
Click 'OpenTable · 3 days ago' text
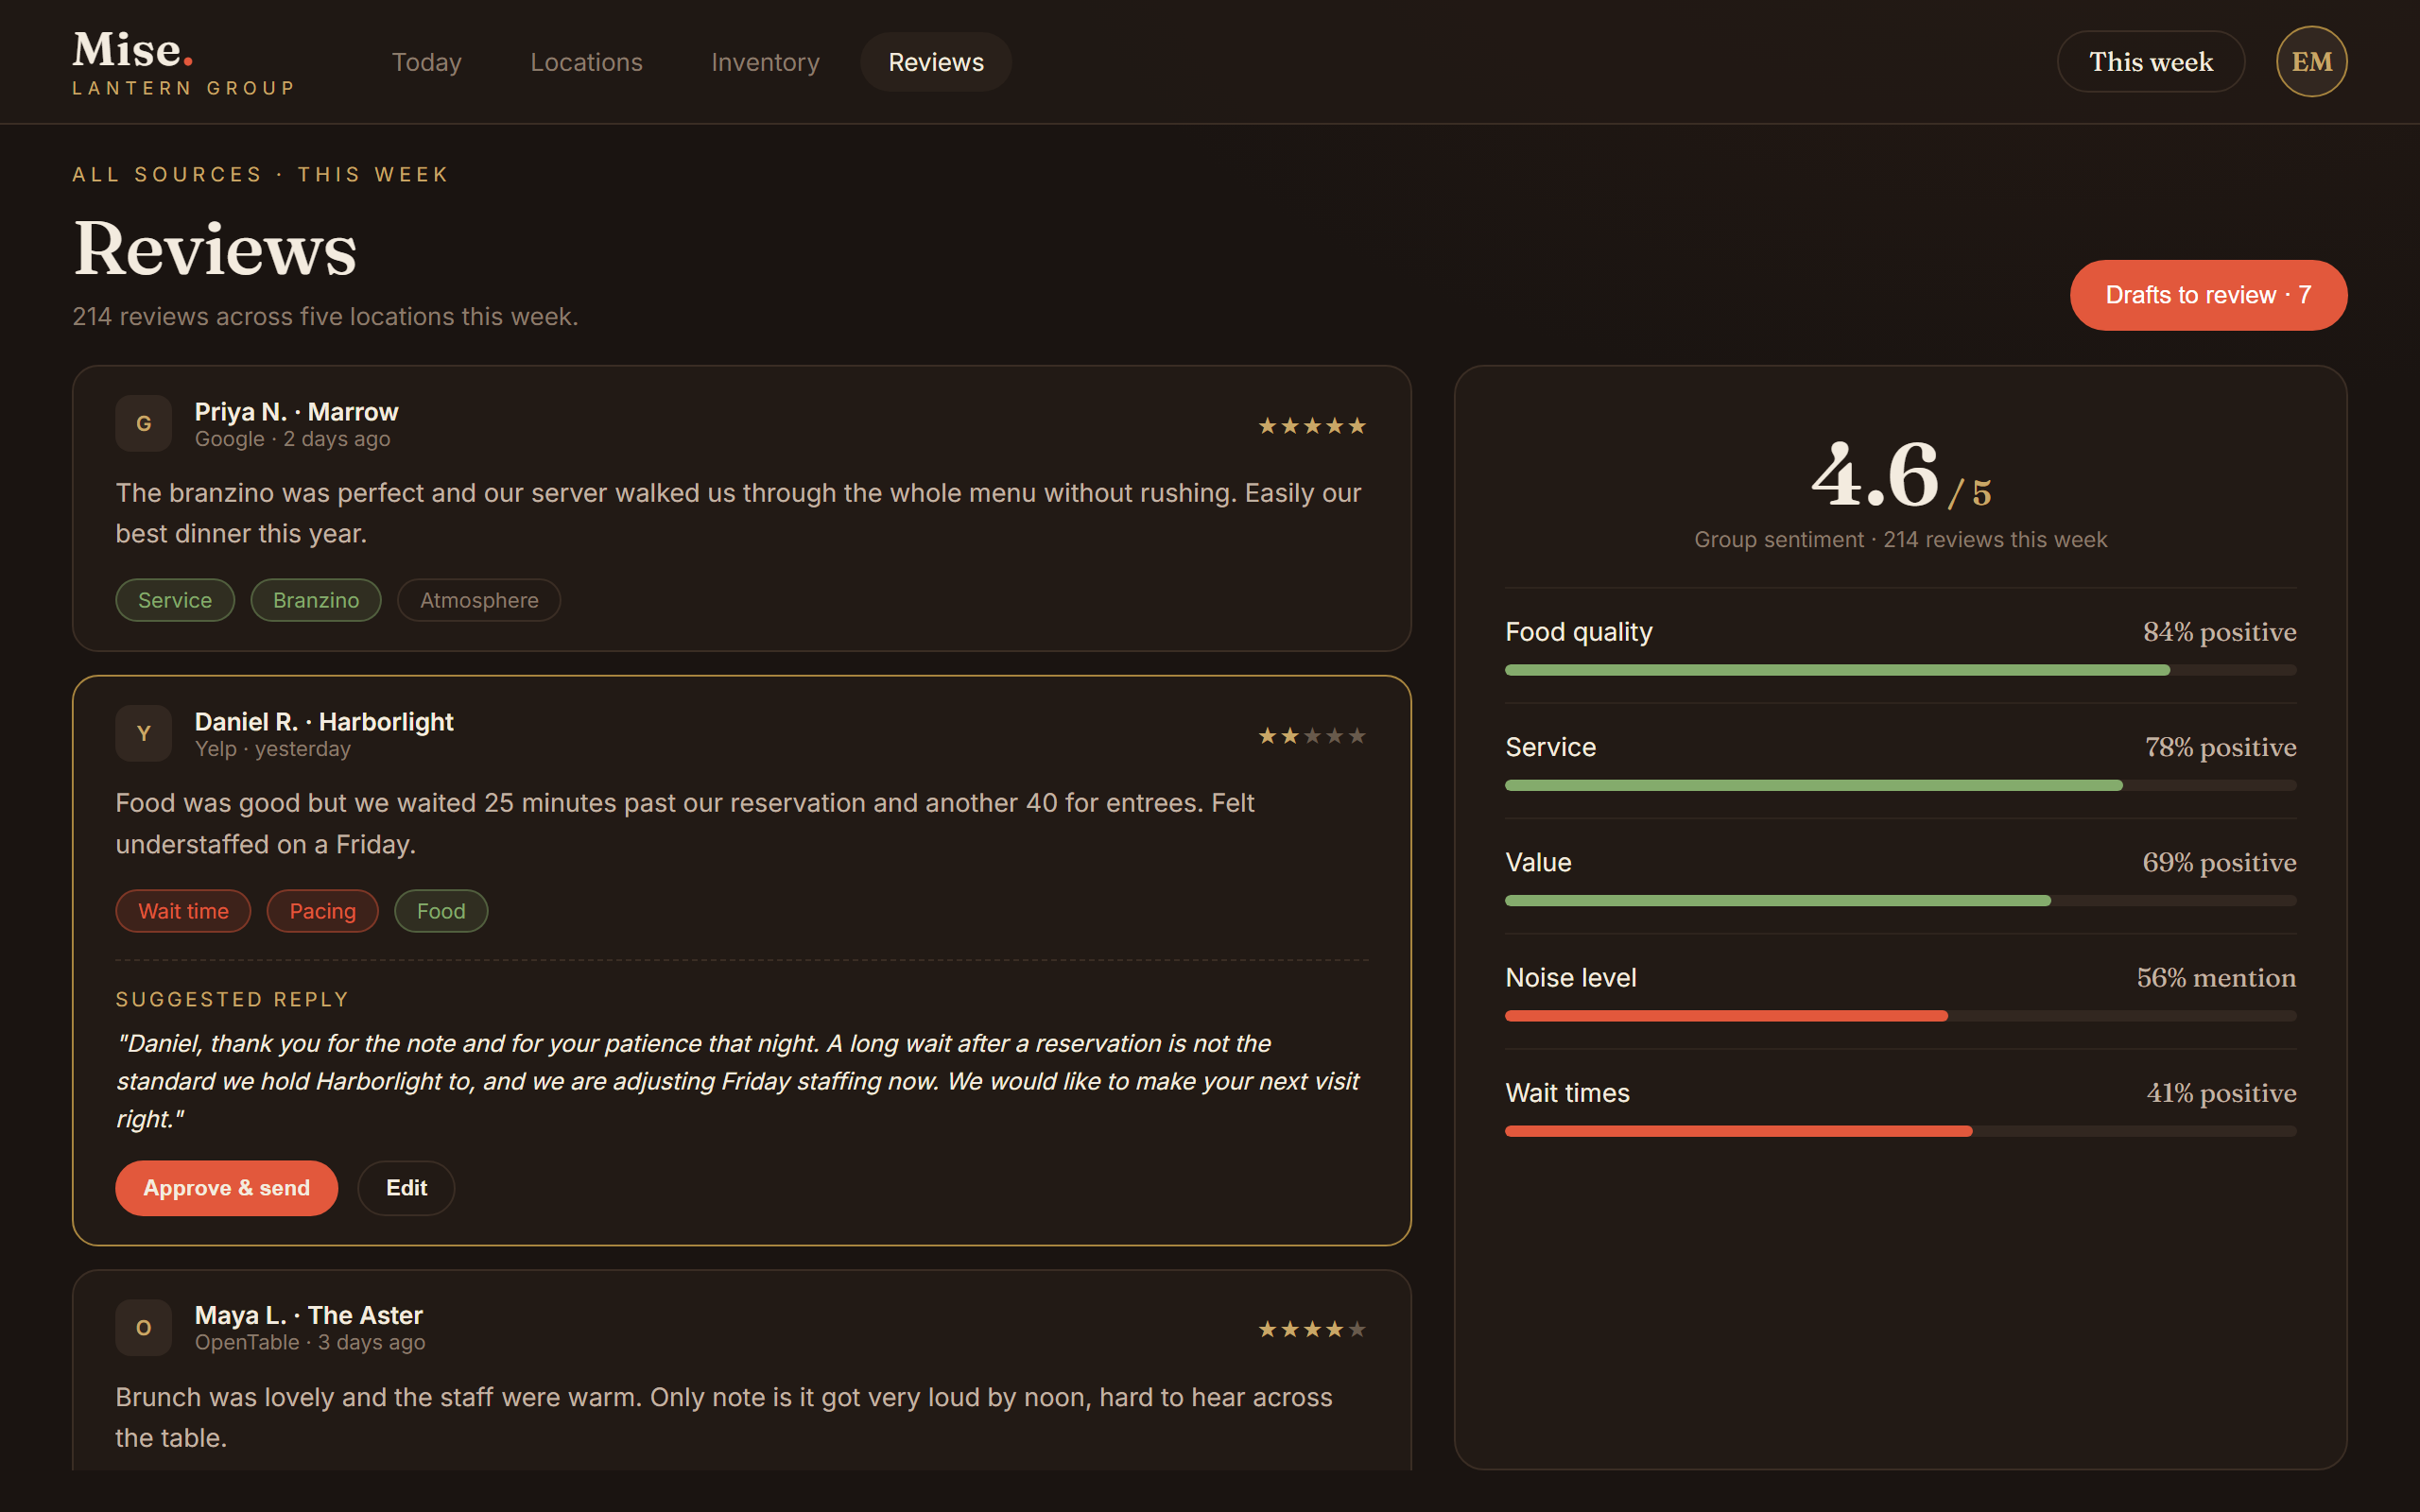tap(310, 1342)
